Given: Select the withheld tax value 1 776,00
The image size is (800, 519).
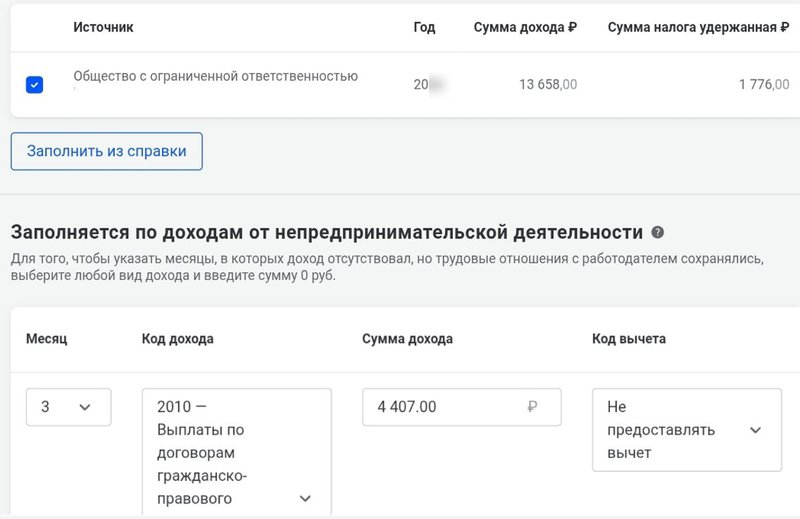Looking at the screenshot, I should pyautogui.click(x=764, y=84).
